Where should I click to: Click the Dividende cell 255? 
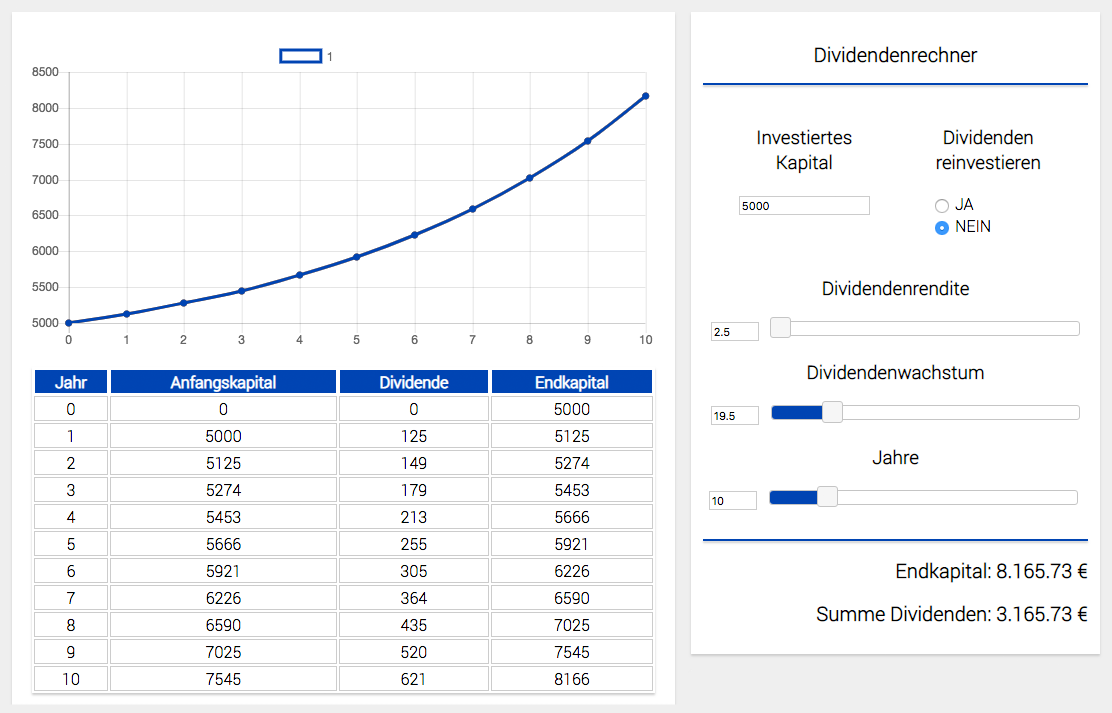(x=413, y=544)
